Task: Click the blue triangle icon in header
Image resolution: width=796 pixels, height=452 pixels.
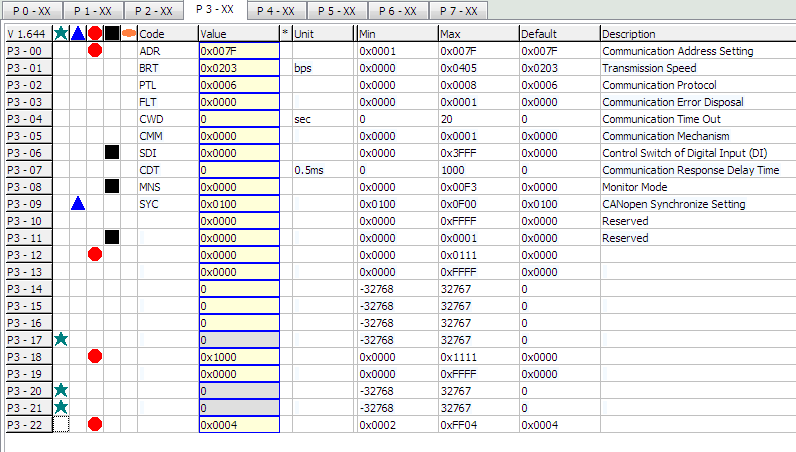Action: tap(78, 34)
